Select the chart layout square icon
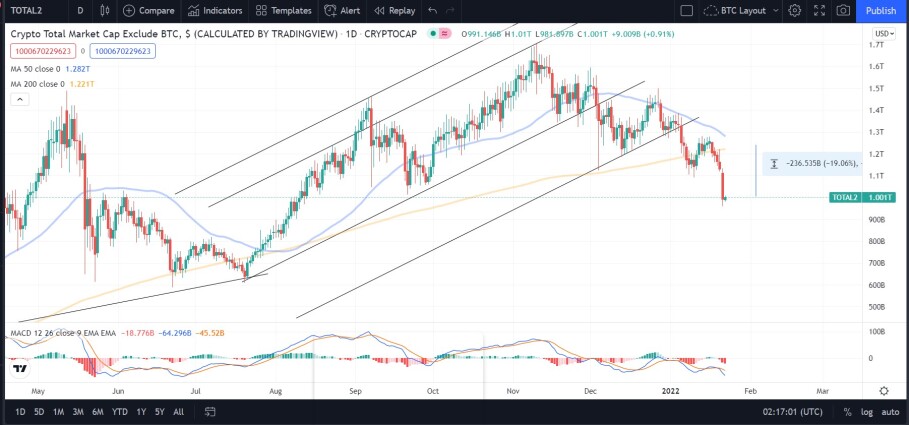 [x=686, y=10]
